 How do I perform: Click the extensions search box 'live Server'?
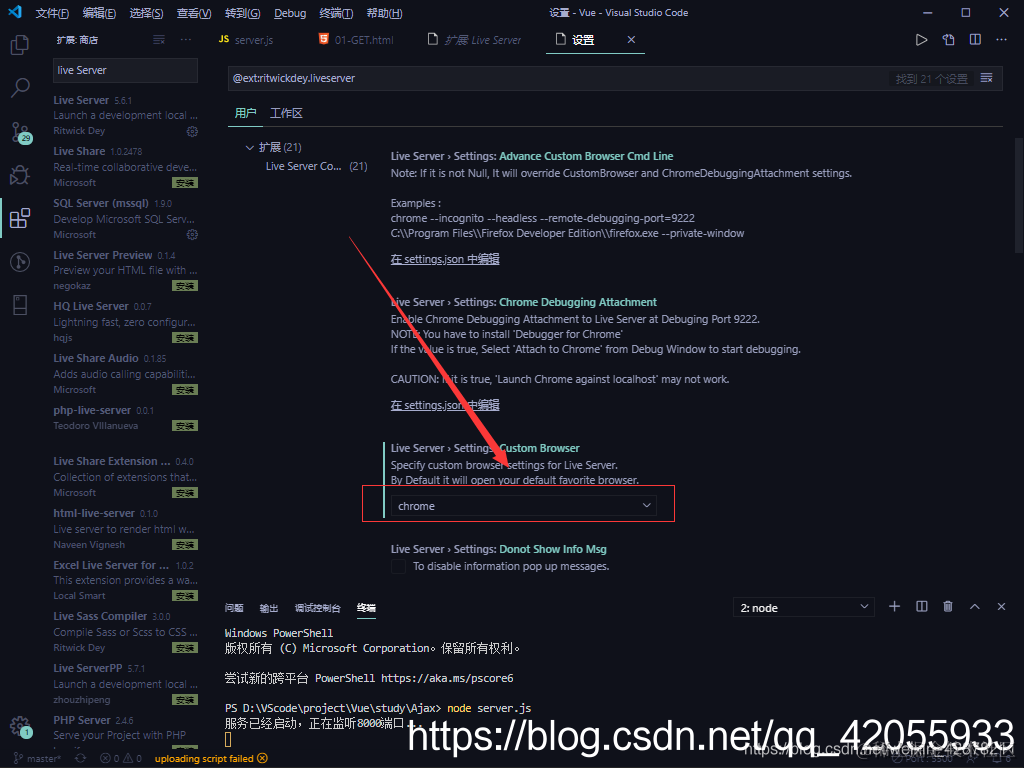coord(125,71)
